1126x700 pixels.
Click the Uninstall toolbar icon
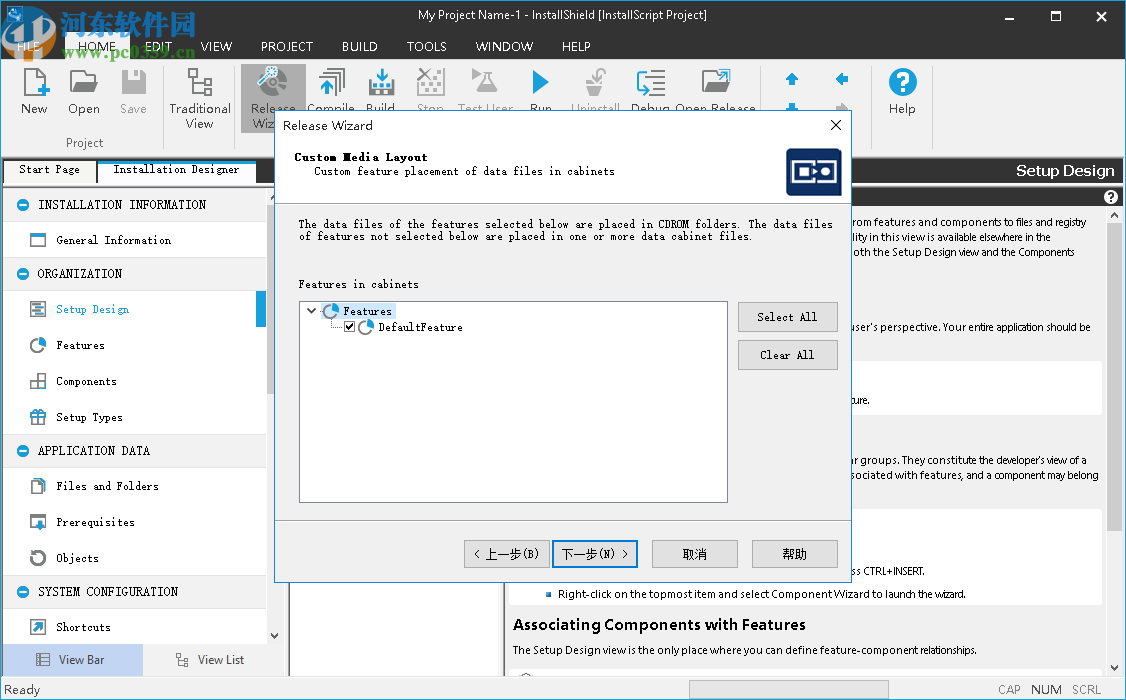[x=595, y=85]
